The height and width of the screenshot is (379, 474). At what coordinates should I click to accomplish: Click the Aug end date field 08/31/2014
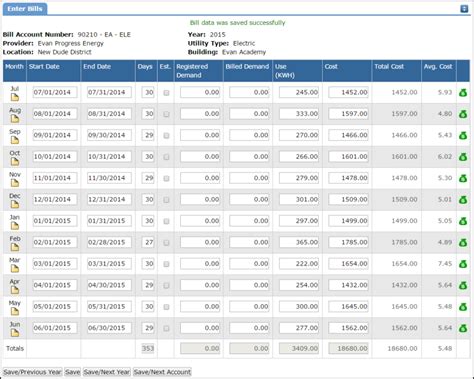pyautogui.click(x=109, y=114)
